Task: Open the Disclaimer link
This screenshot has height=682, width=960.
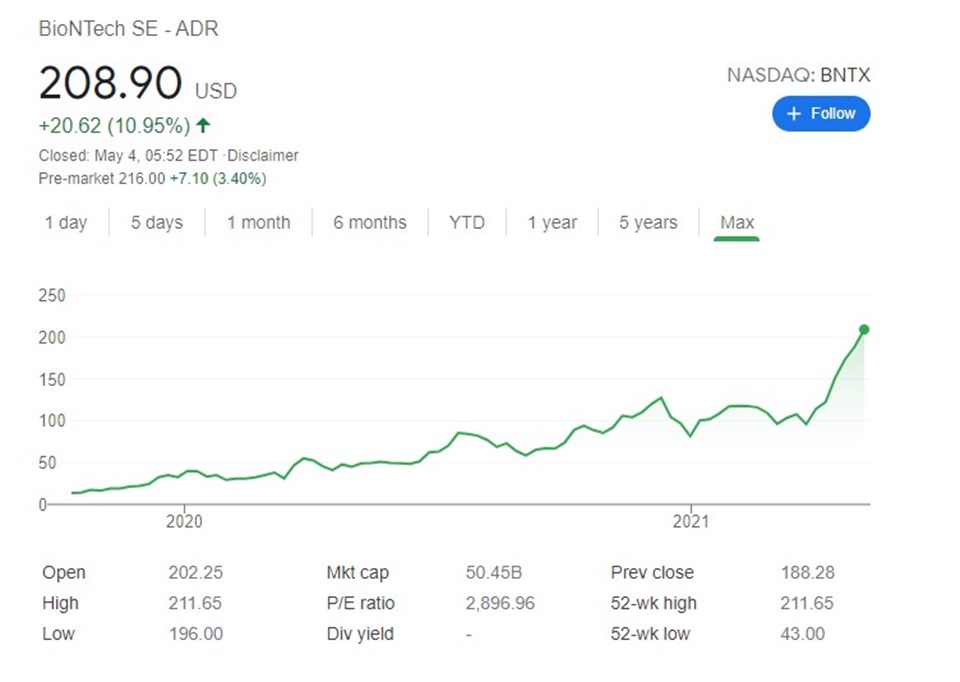Action: coord(263,156)
